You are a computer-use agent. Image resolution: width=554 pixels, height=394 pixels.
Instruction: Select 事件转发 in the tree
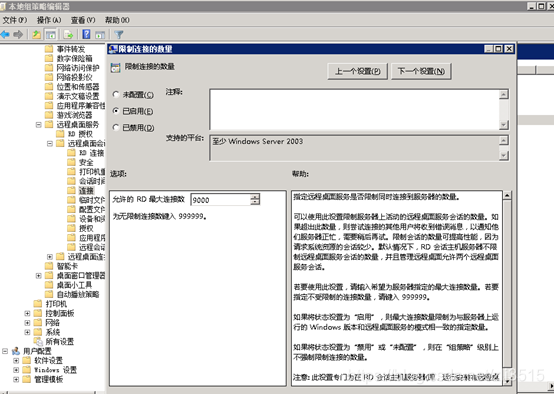click(71, 49)
